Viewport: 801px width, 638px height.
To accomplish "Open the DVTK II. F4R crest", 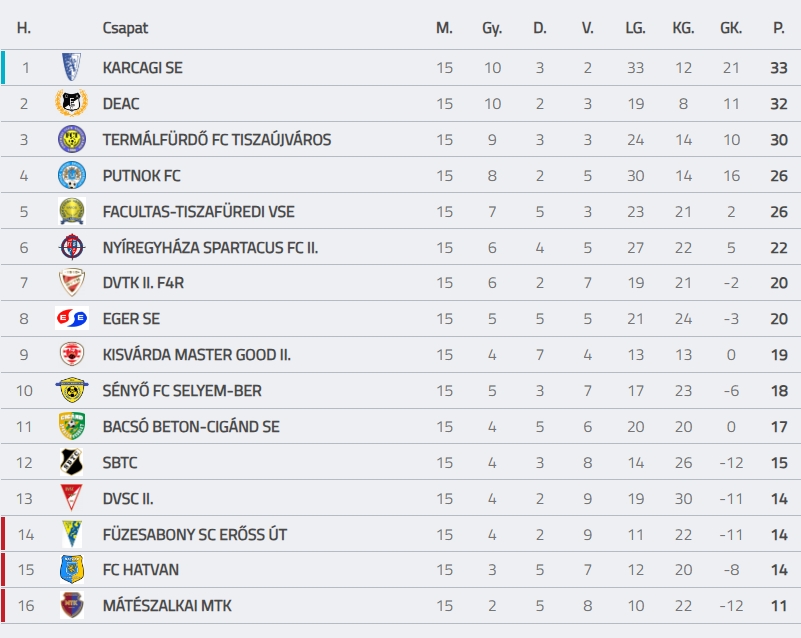I will coord(72,282).
